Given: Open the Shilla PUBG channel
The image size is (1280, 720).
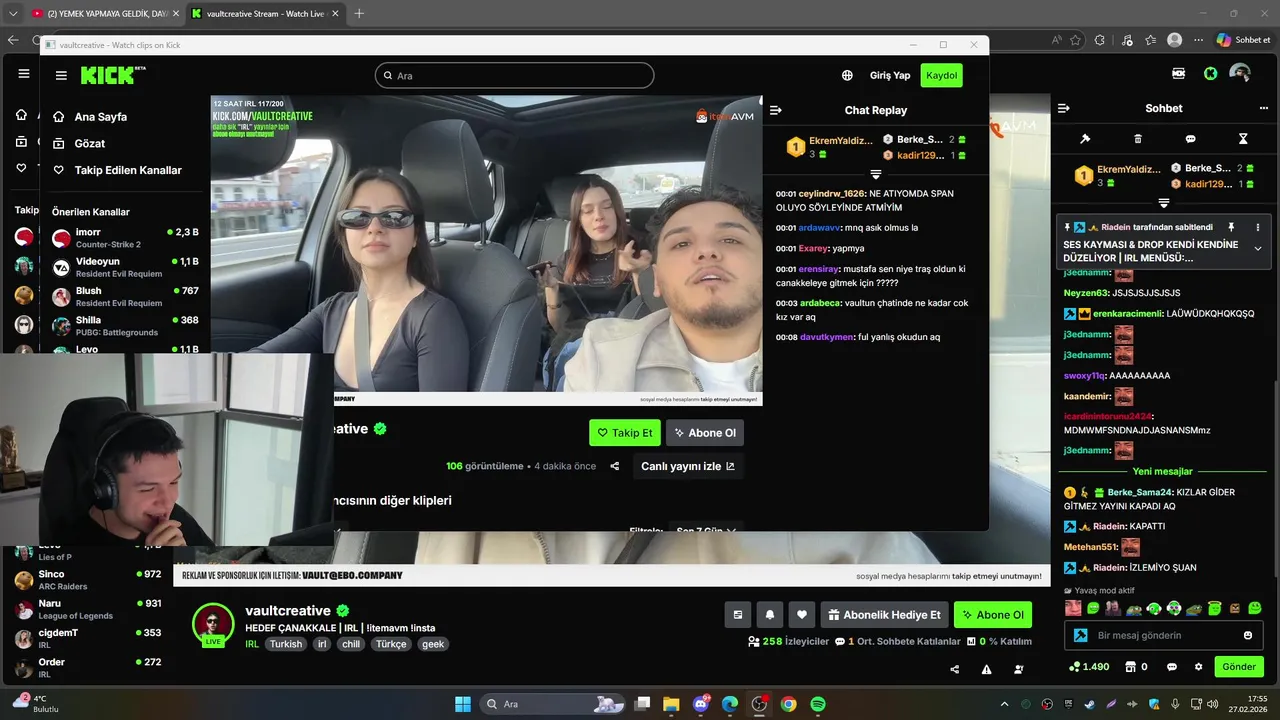Looking at the screenshot, I should pyautogui.click(x=125, y=326).
